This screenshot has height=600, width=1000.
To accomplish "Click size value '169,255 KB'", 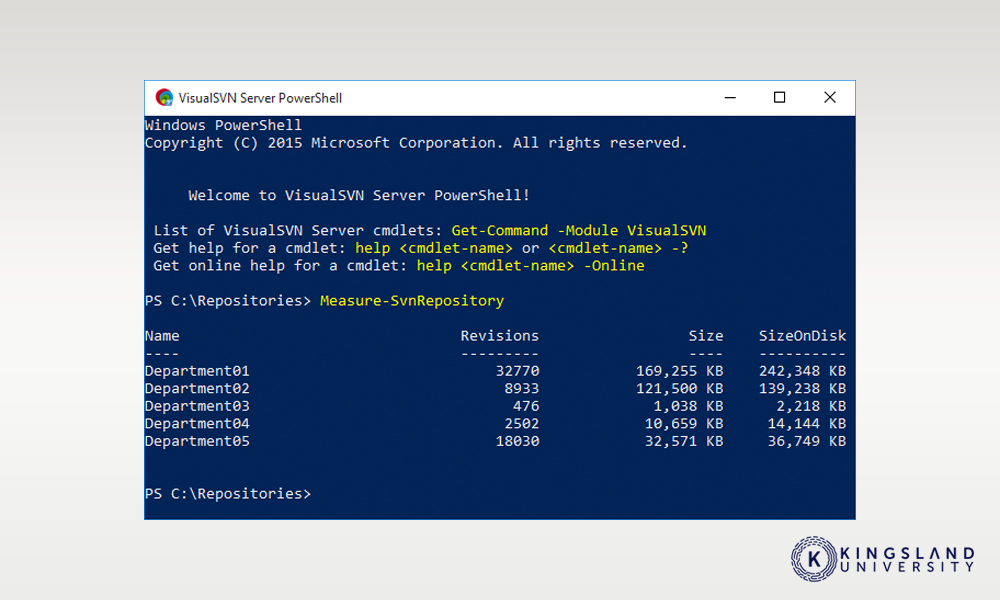I will [x=679, y=371].
